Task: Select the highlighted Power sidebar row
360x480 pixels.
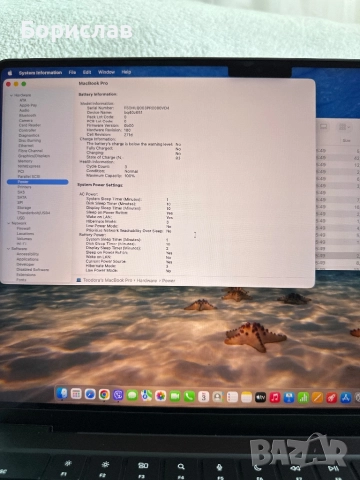Action: [38, 182]
